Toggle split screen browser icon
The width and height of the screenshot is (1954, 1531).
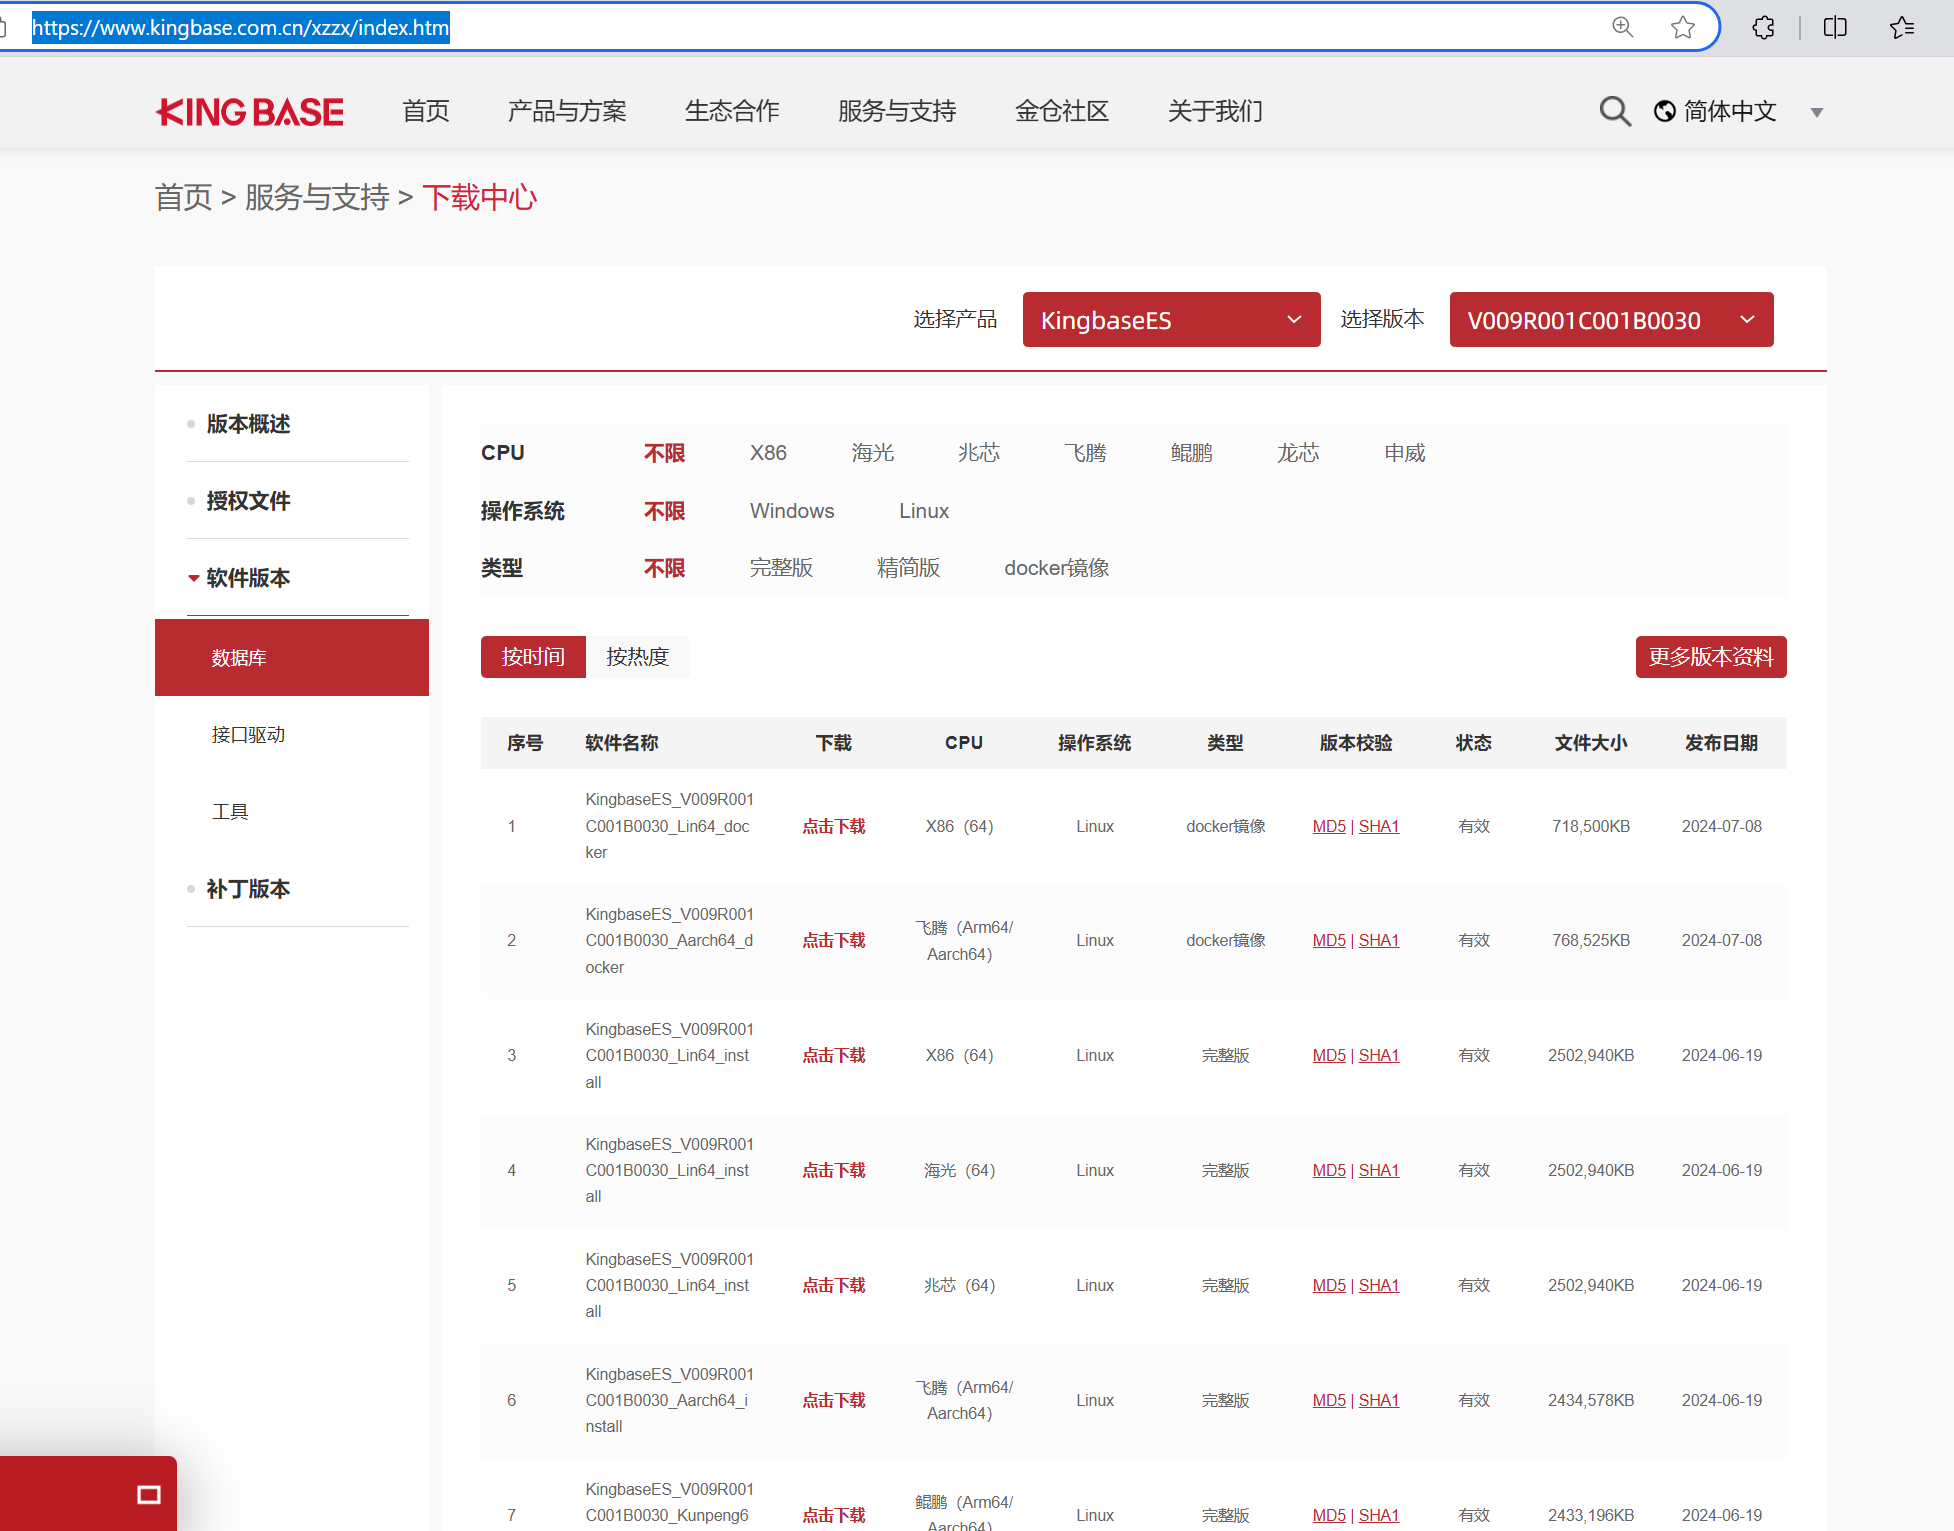click(1835, 28)
